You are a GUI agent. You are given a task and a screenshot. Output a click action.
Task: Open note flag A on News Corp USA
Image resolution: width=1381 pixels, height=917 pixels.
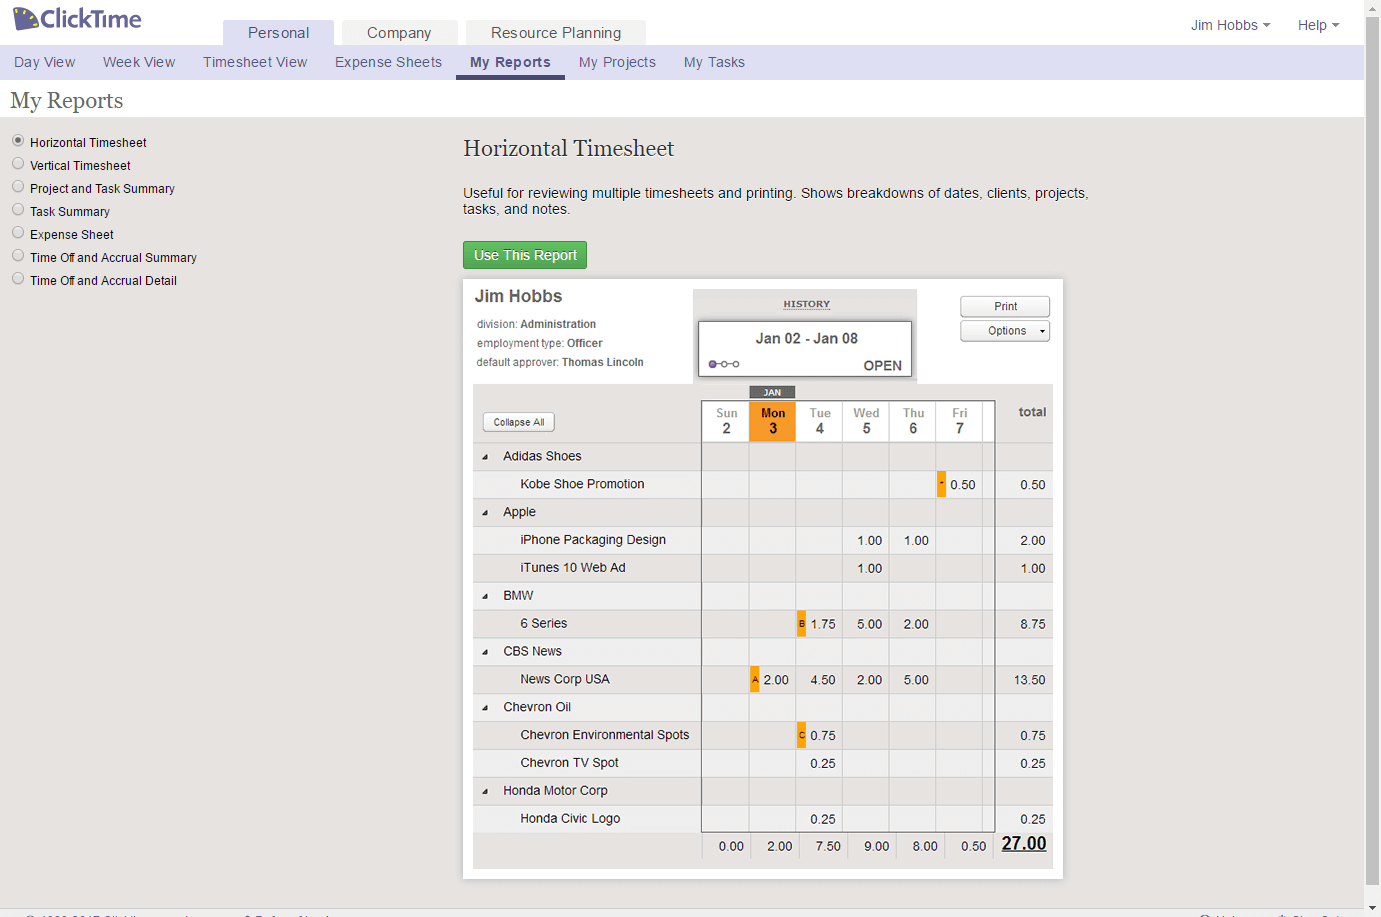click(754, 679)
